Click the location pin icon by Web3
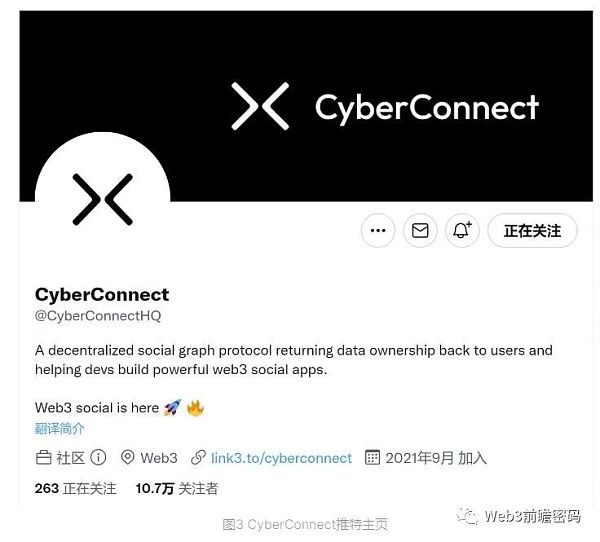Screen dimensions: 600x542 (x=127, y=457)
